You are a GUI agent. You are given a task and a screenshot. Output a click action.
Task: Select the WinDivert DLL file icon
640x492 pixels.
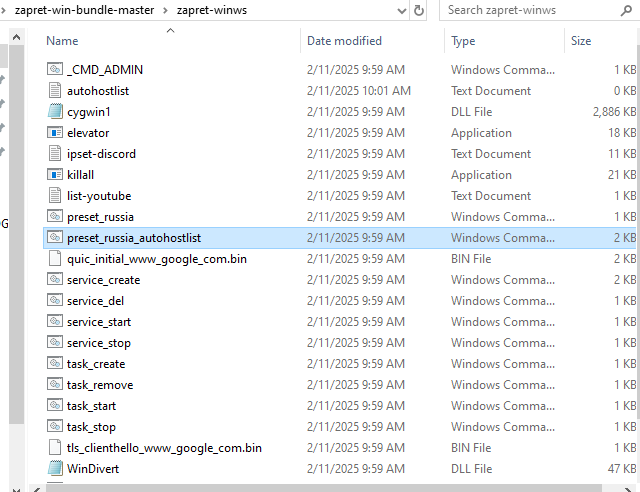coord(55,468)
